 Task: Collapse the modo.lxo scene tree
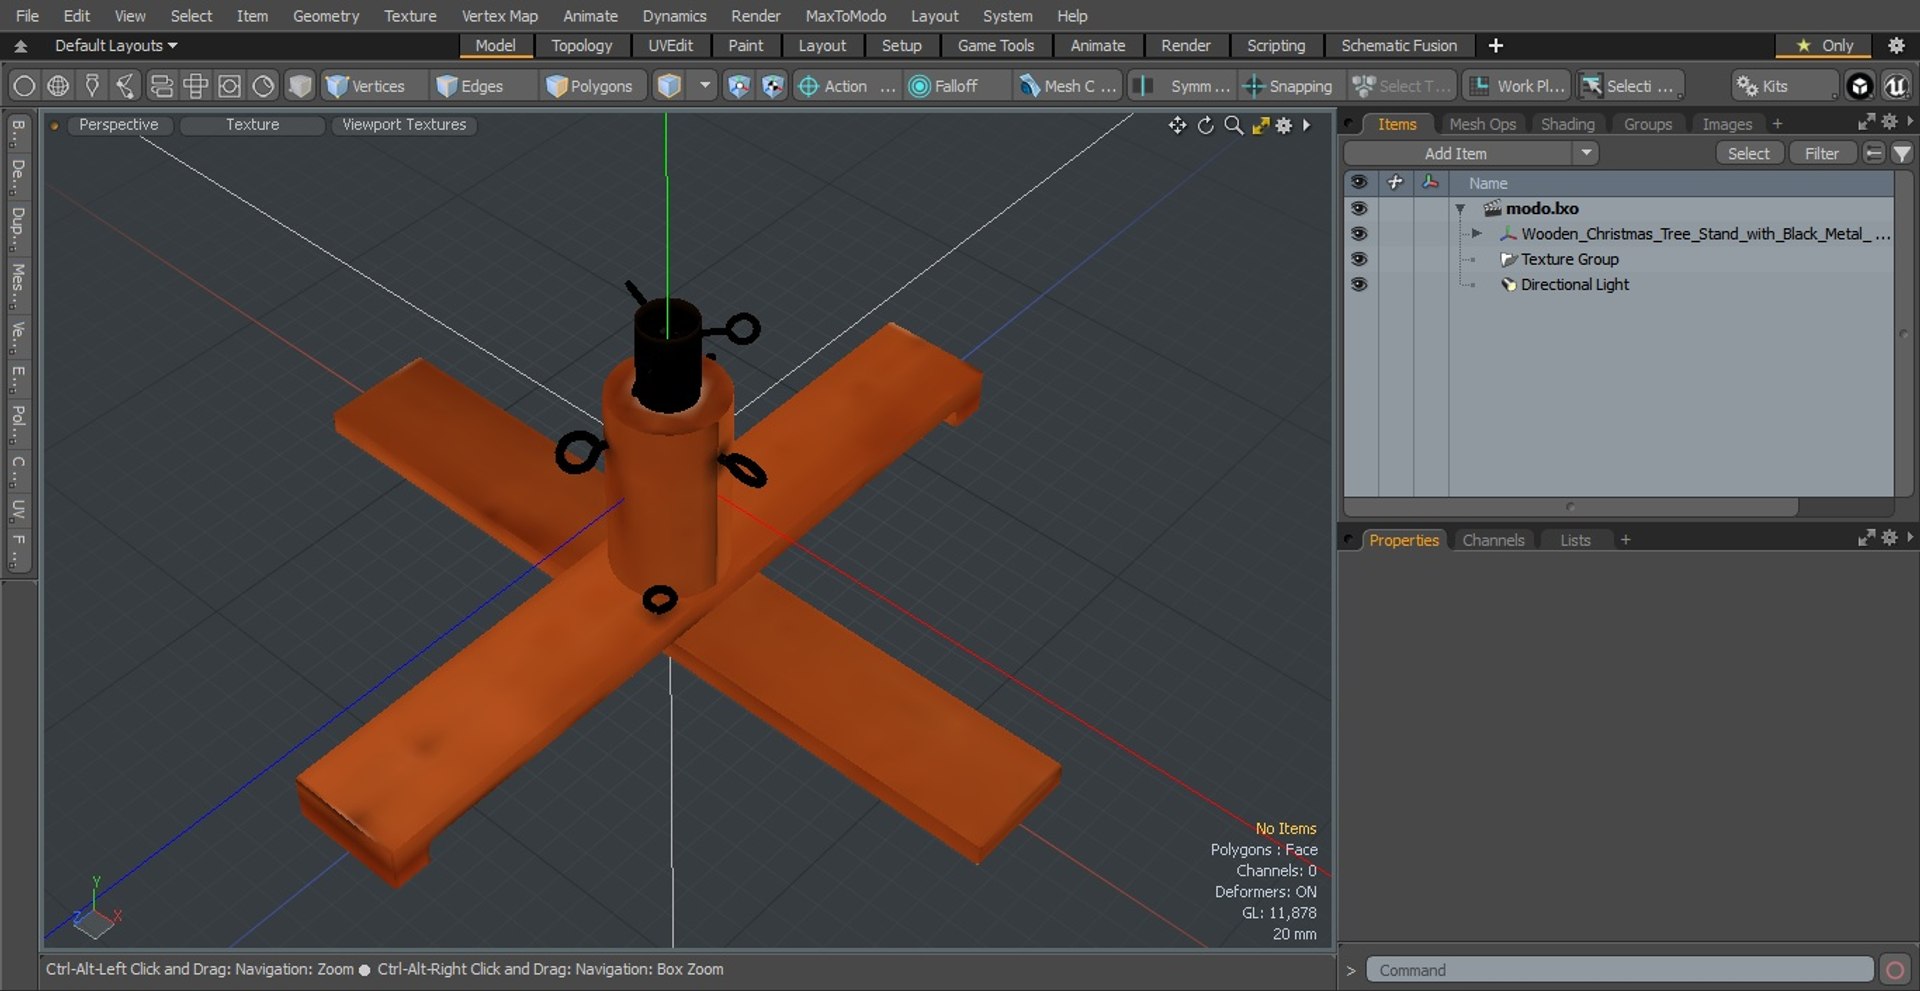pyautogui.click(x=1460, y=209)
